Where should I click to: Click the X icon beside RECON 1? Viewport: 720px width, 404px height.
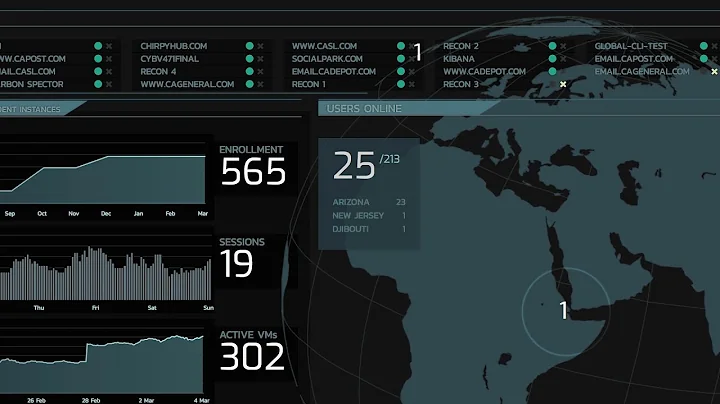[412, 84]
